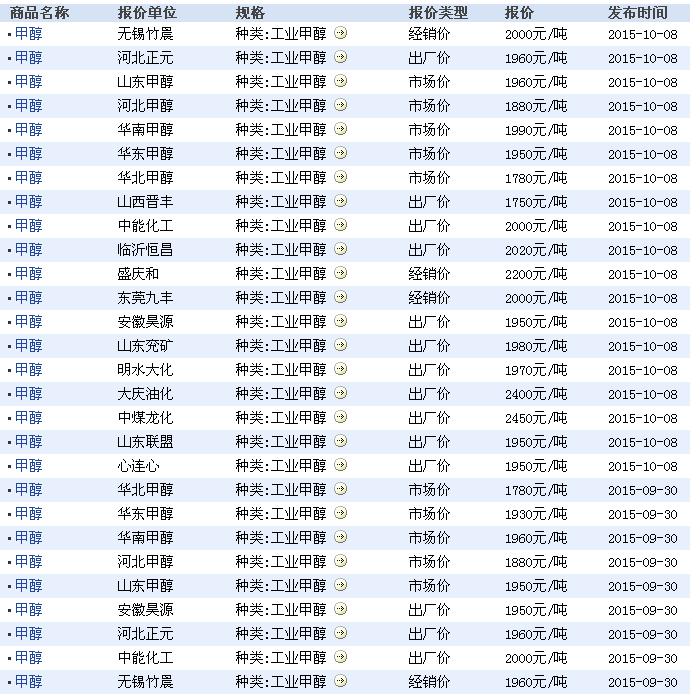This screenshot has height=695, width=694.
Task: Click arrow icon for 山东甲醇 priced 1960元/吨
Action: click(340, 81)
